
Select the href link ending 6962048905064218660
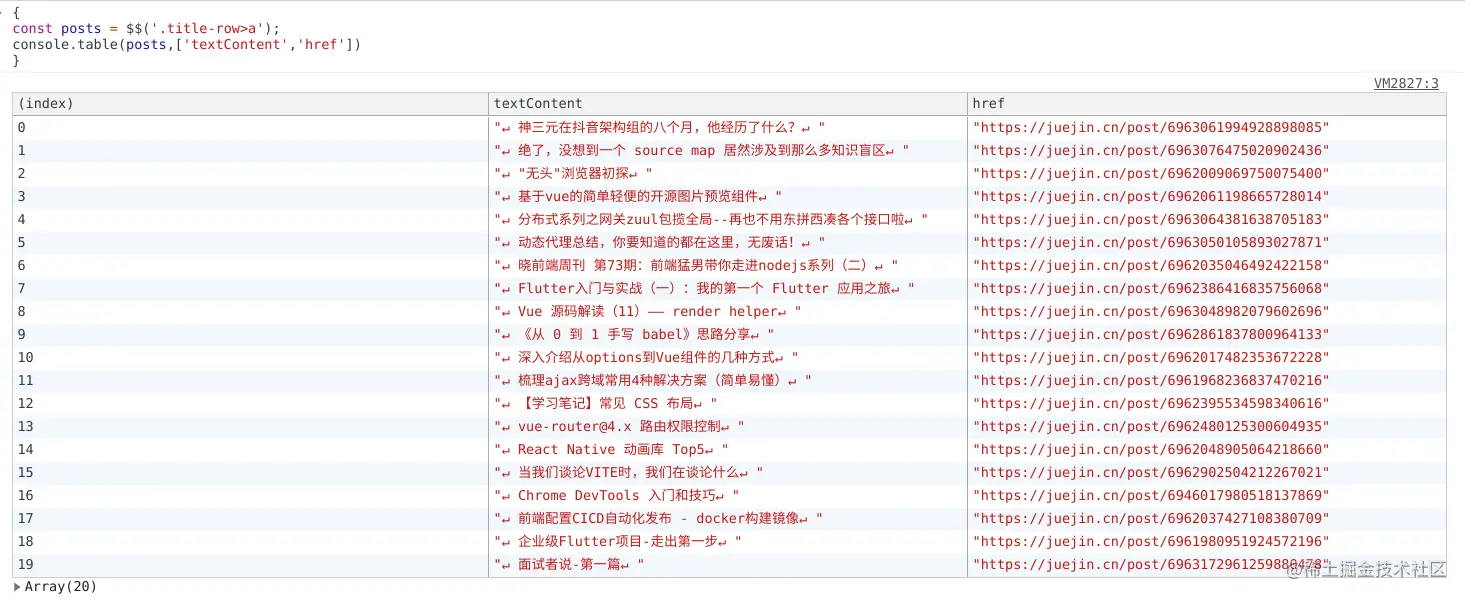pos(1152,449)
